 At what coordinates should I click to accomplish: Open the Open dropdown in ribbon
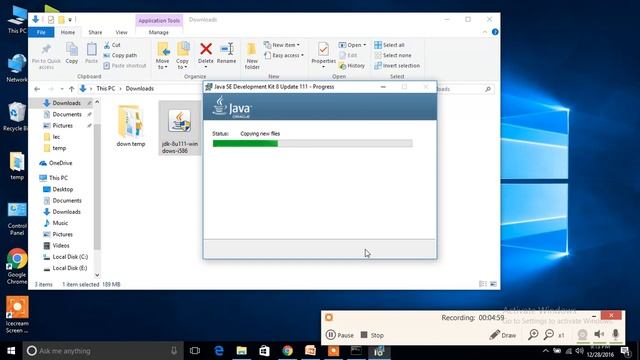click(x=353, y=45)
